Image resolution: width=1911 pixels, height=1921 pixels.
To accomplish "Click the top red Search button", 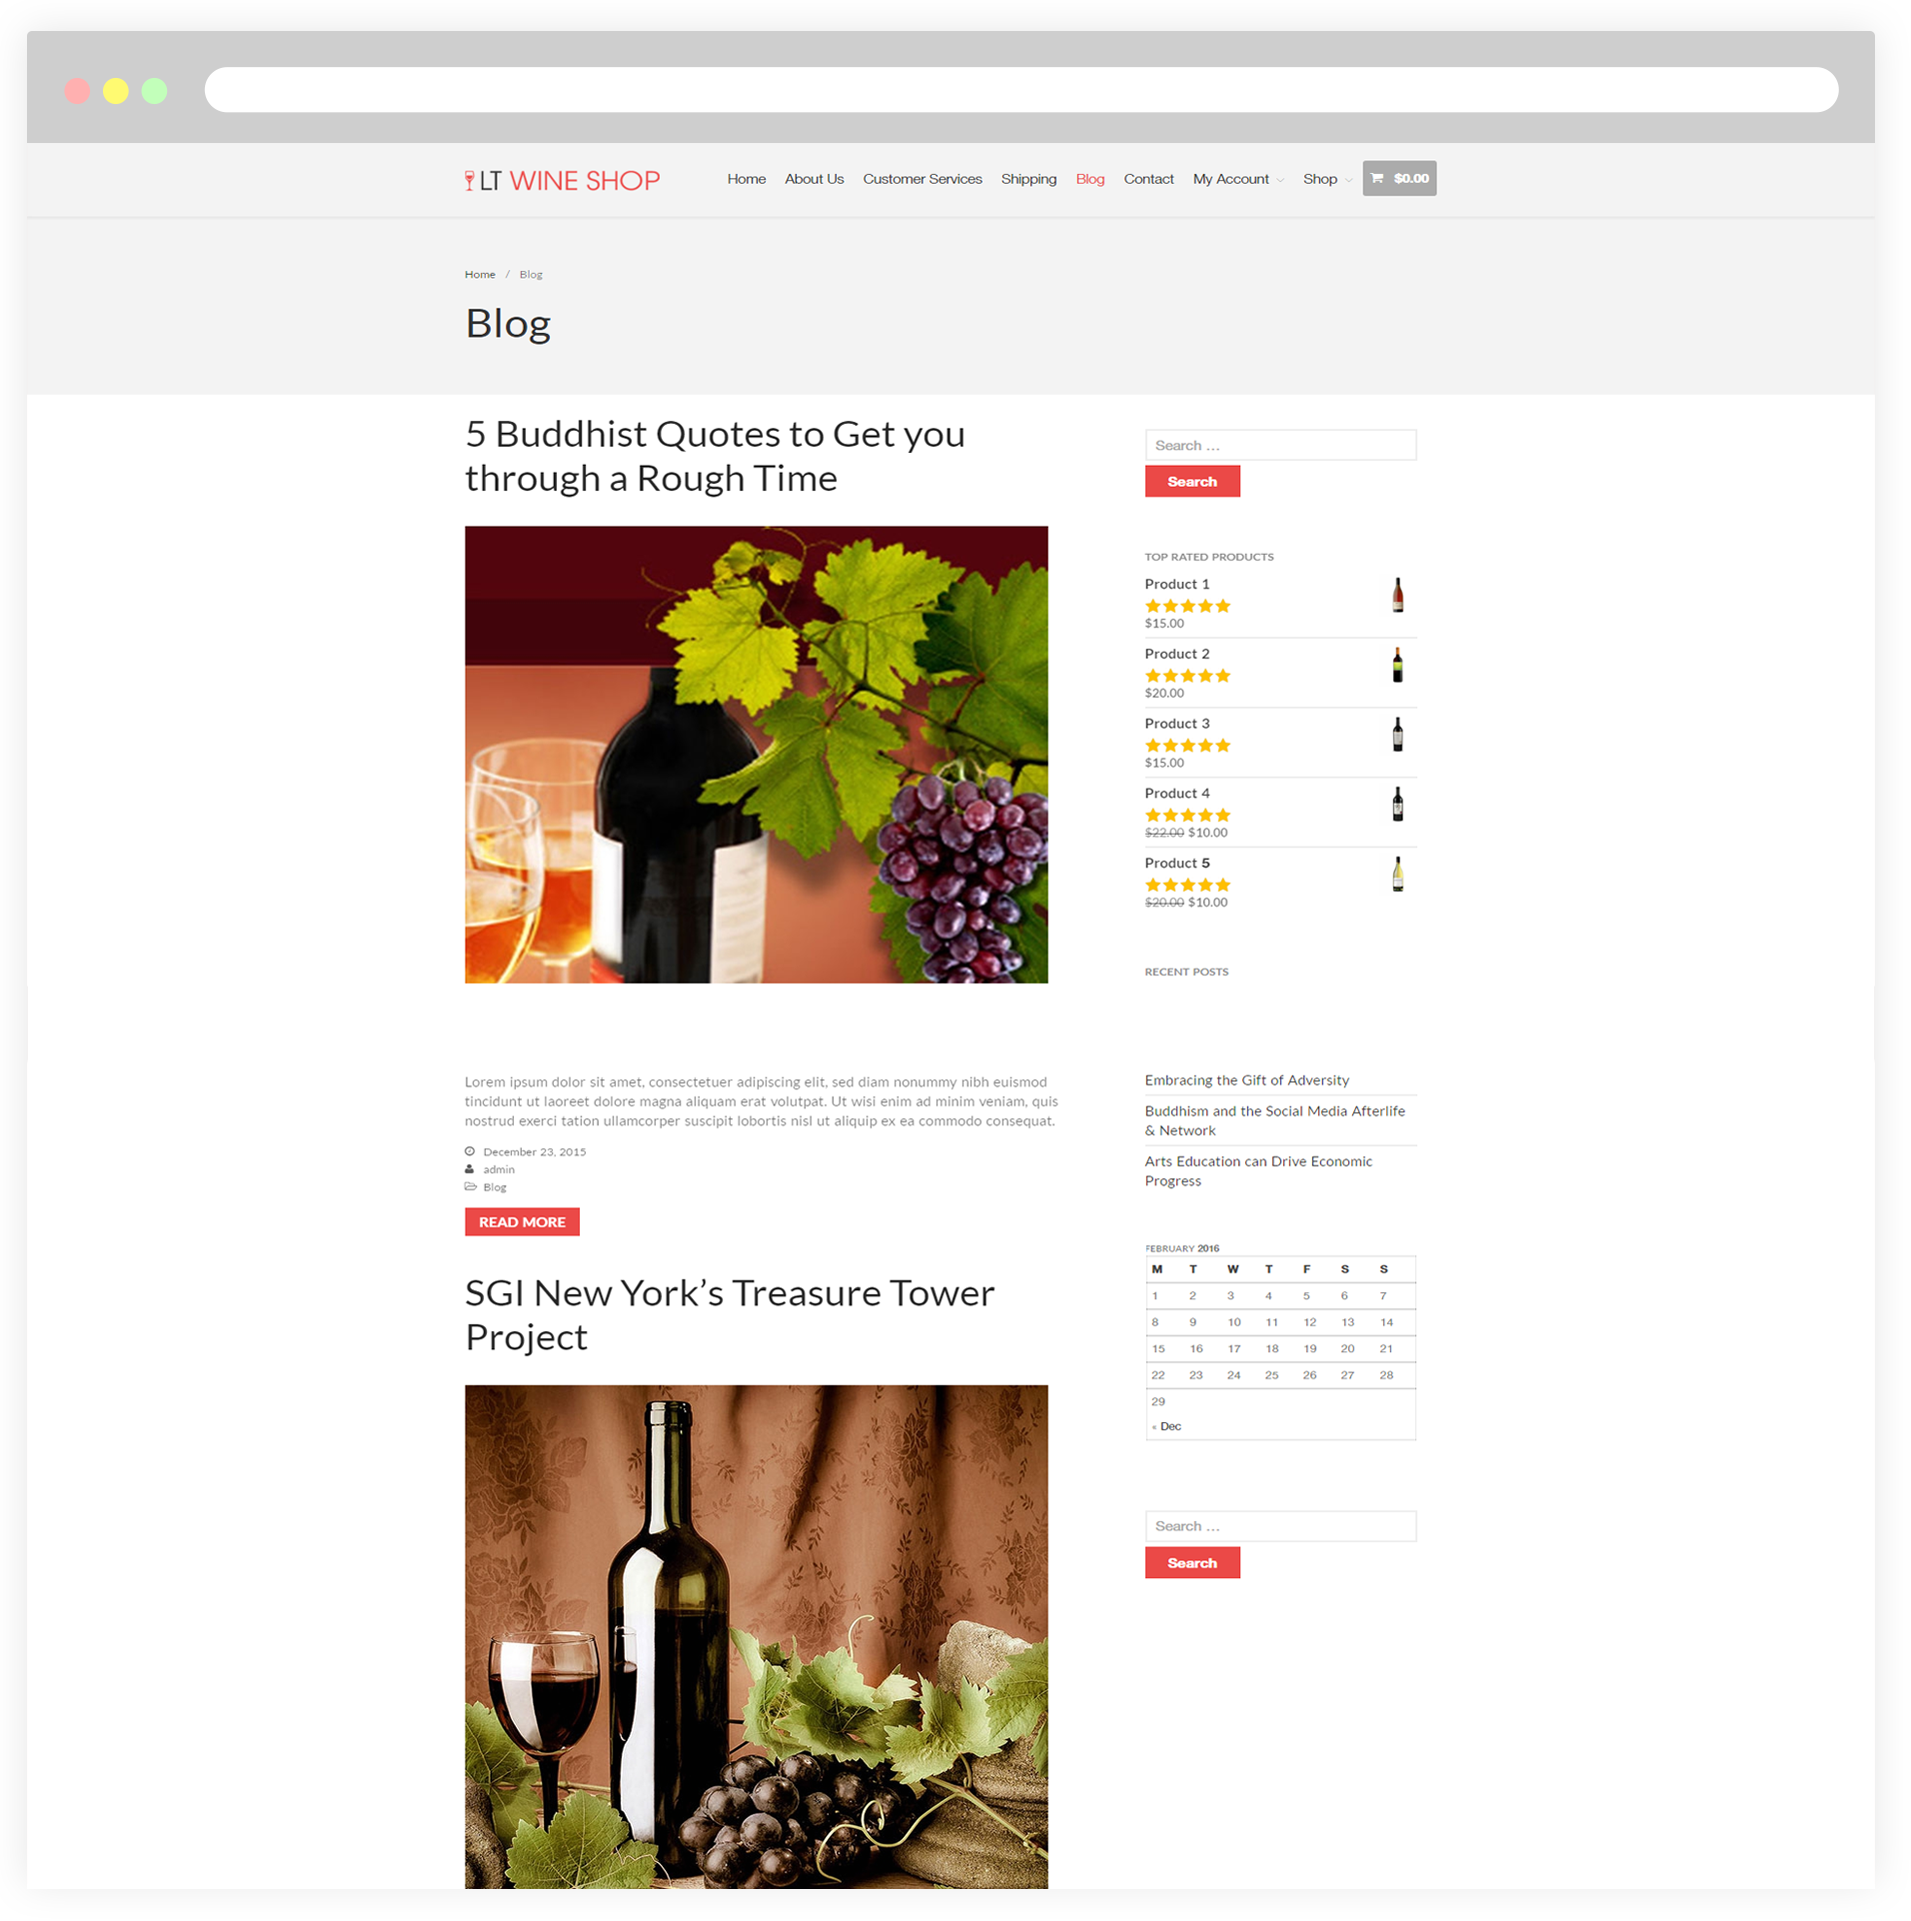I will [1192, 481].
